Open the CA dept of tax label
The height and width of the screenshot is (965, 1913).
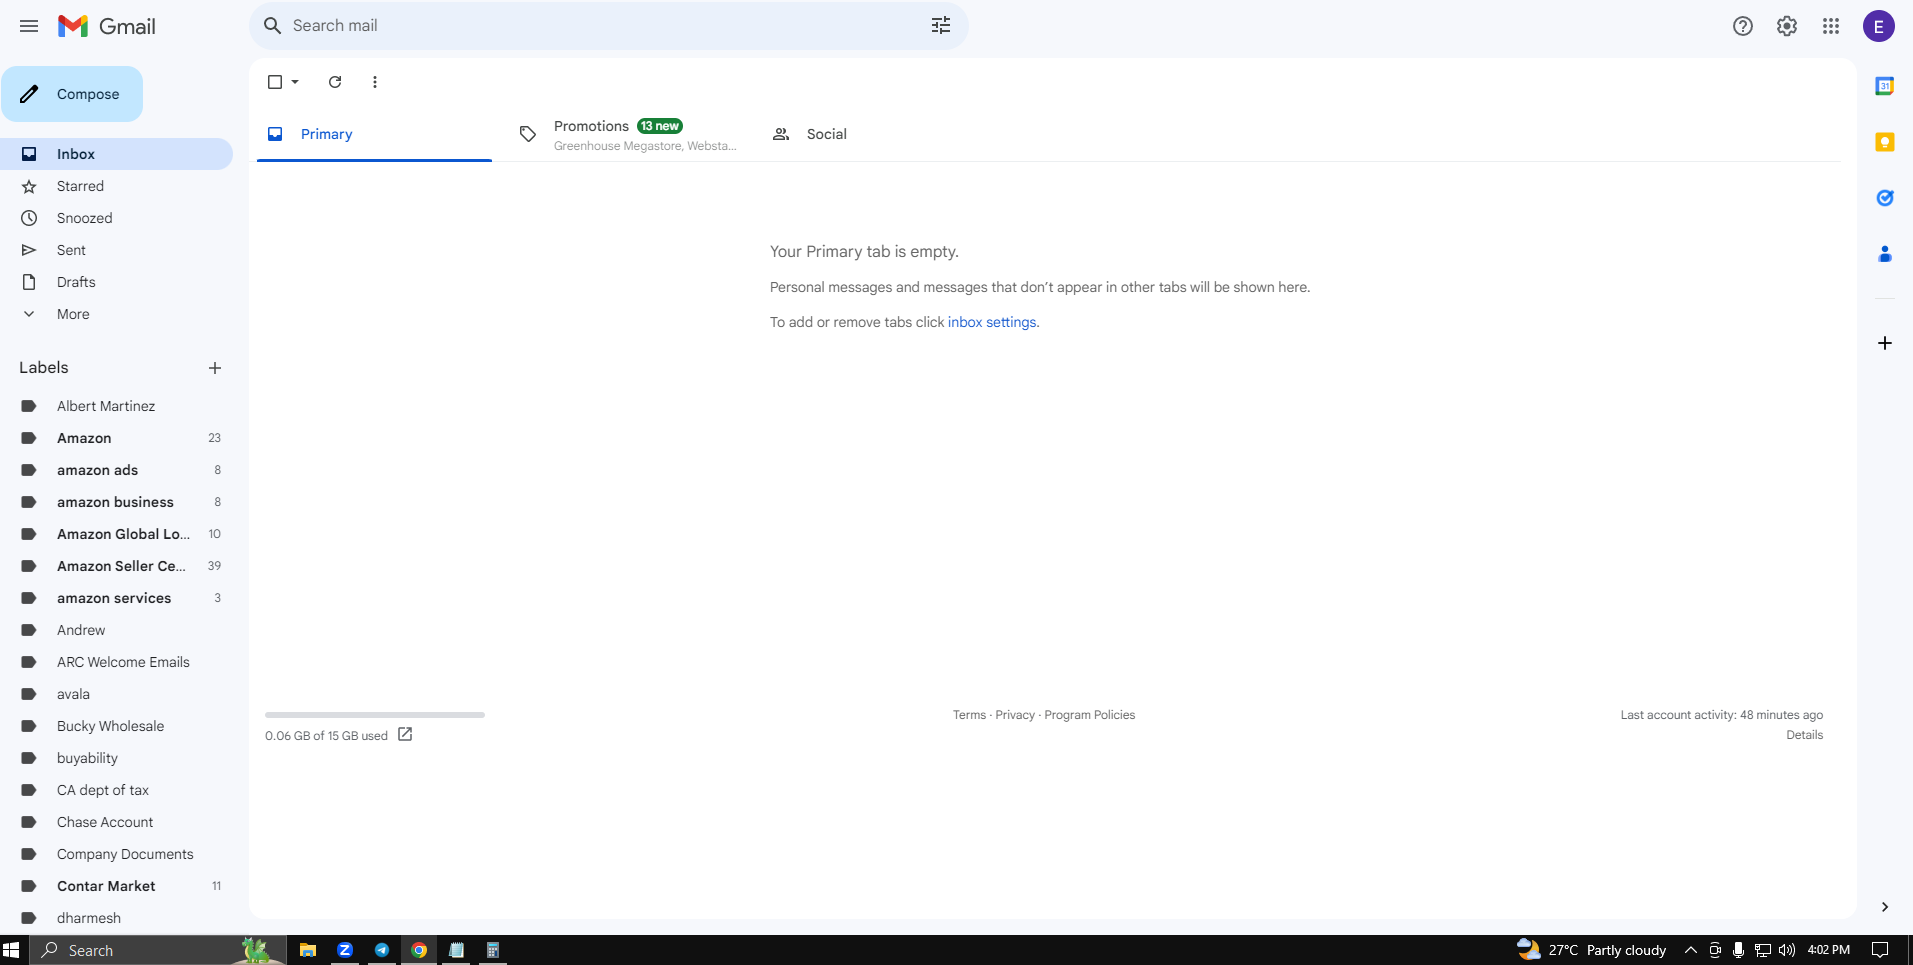(116, 790)
